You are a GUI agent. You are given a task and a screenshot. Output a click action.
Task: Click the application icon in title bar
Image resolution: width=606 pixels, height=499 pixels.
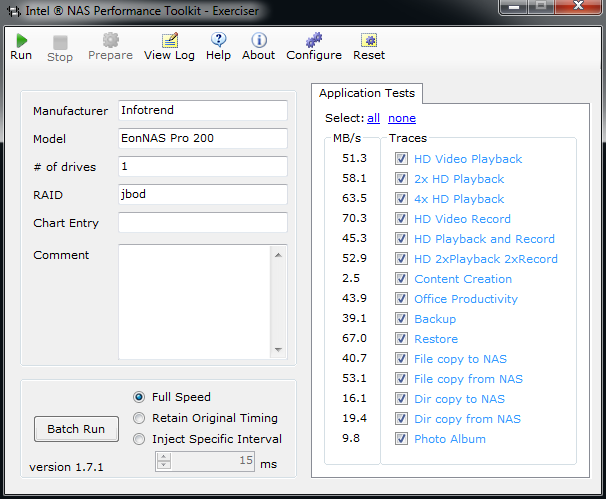coord(14,11)
